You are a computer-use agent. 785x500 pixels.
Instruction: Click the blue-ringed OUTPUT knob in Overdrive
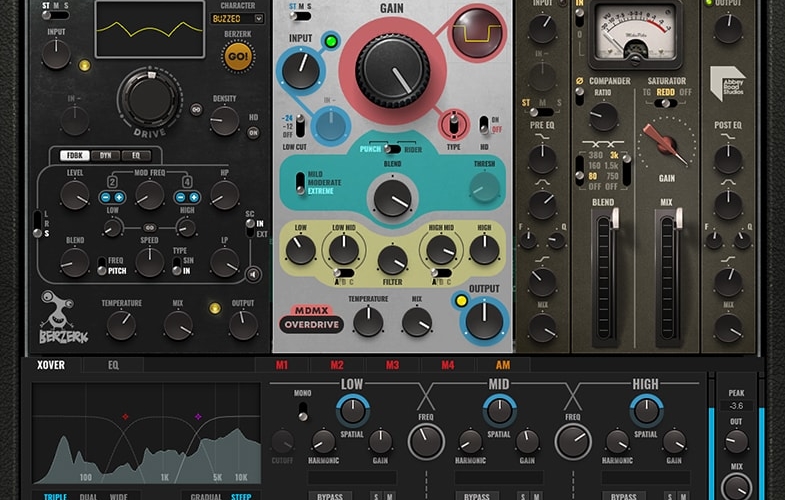coord(484,321)
